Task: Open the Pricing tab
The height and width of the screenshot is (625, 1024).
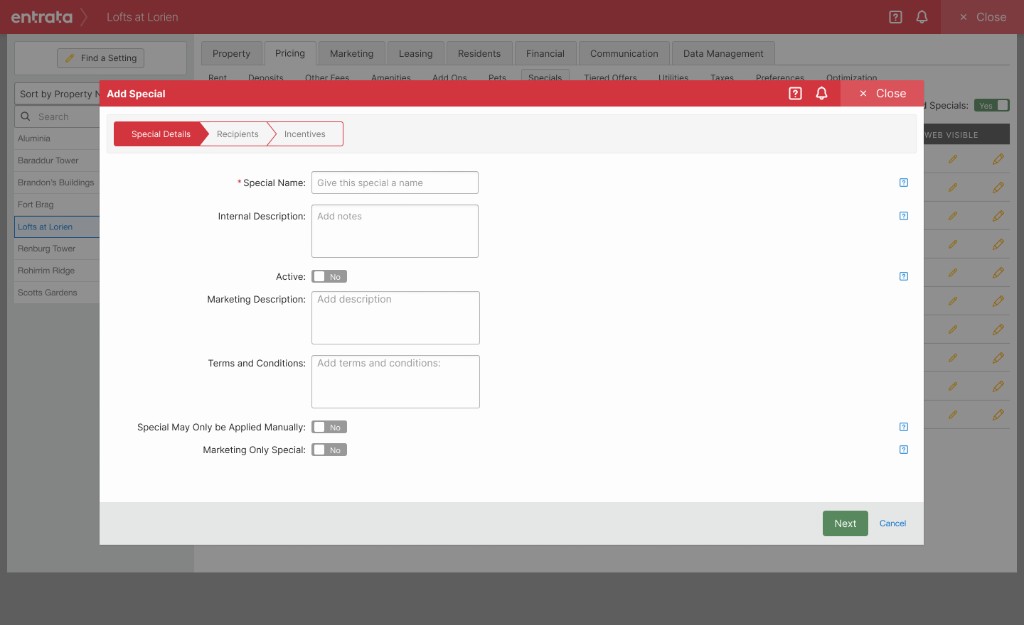Action: point(290,54)
